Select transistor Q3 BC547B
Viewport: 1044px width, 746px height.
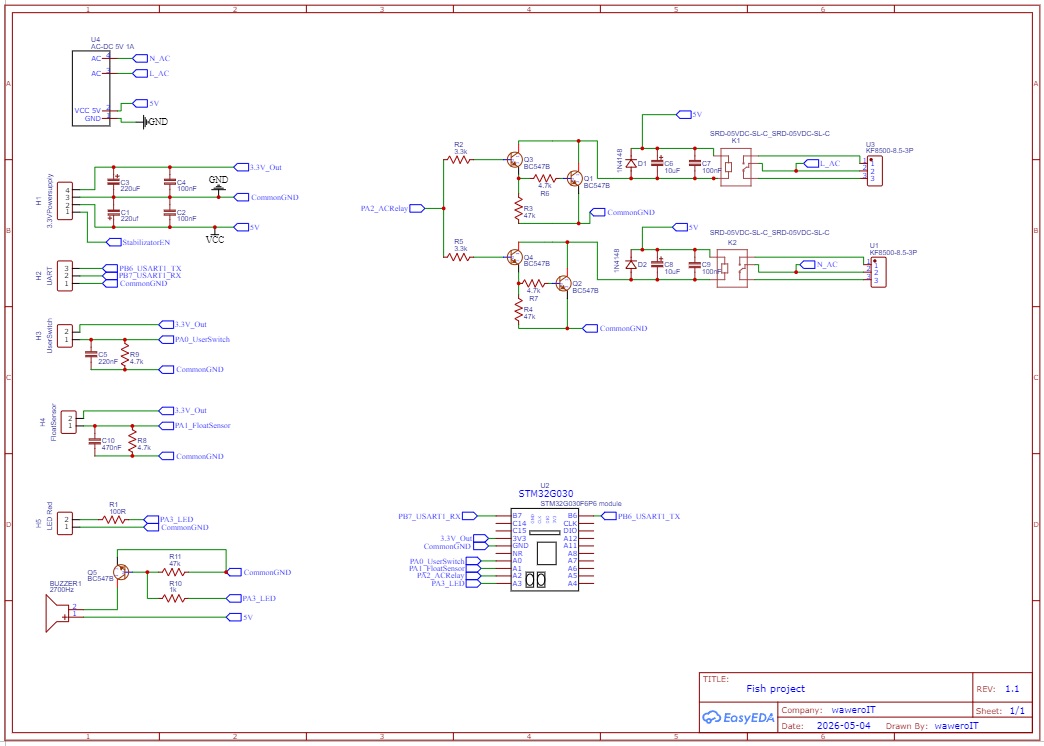click(x=513, y=160)
